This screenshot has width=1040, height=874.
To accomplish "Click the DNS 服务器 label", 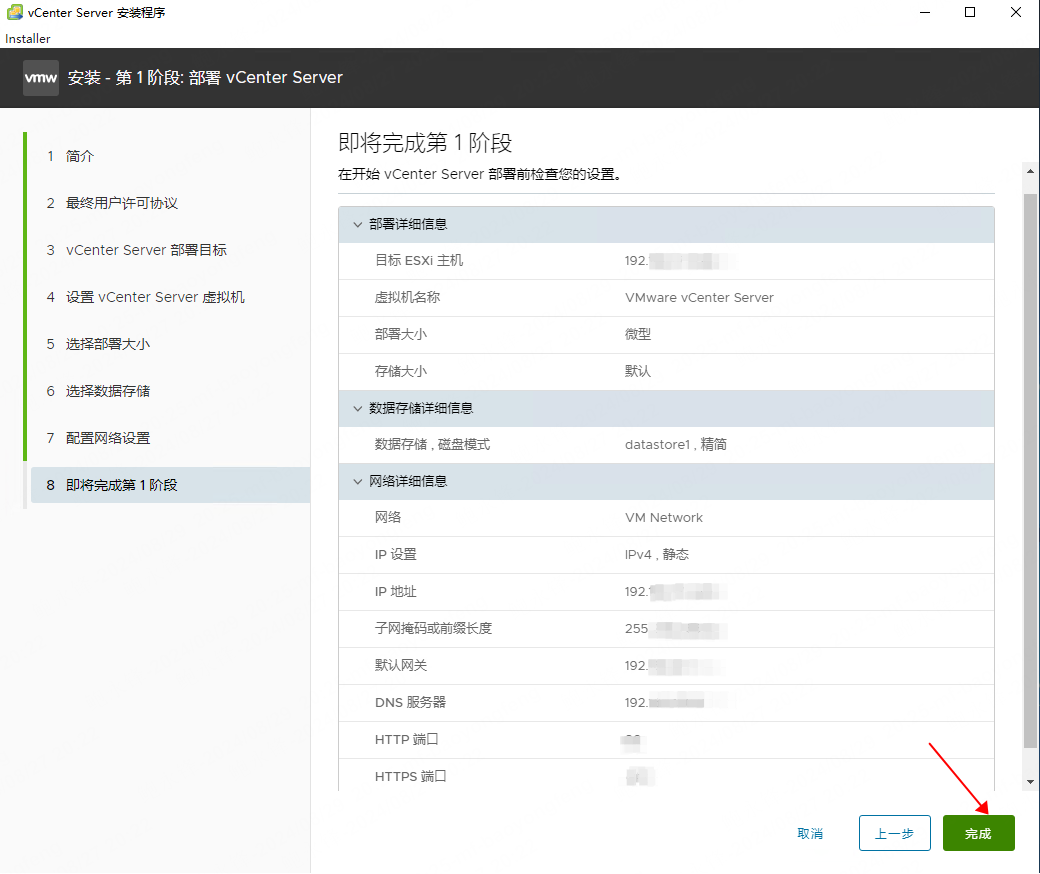I will click(x=410, y=702).
